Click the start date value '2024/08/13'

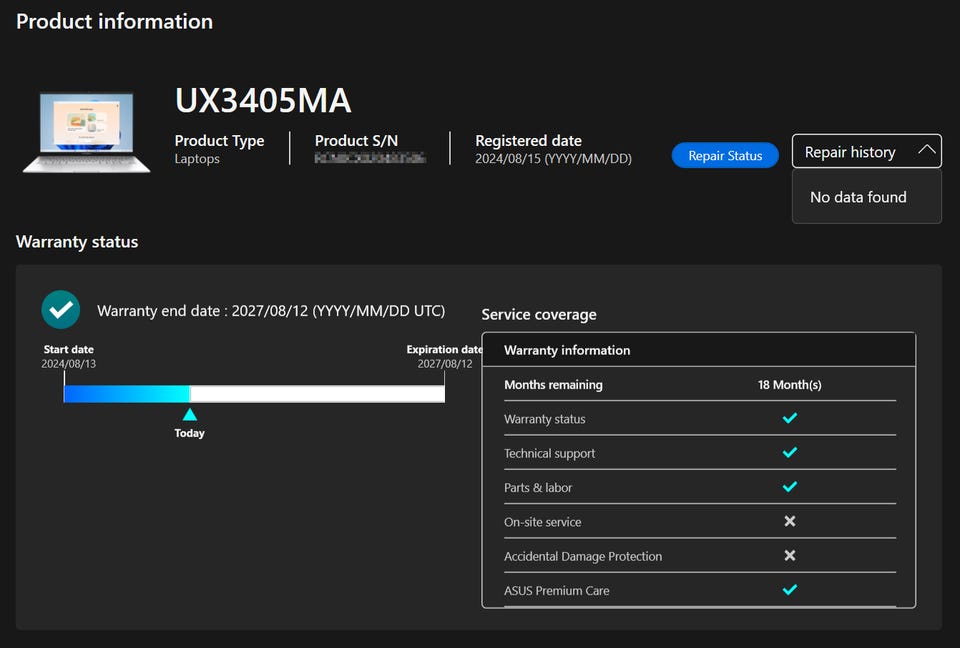pos(69,364)
